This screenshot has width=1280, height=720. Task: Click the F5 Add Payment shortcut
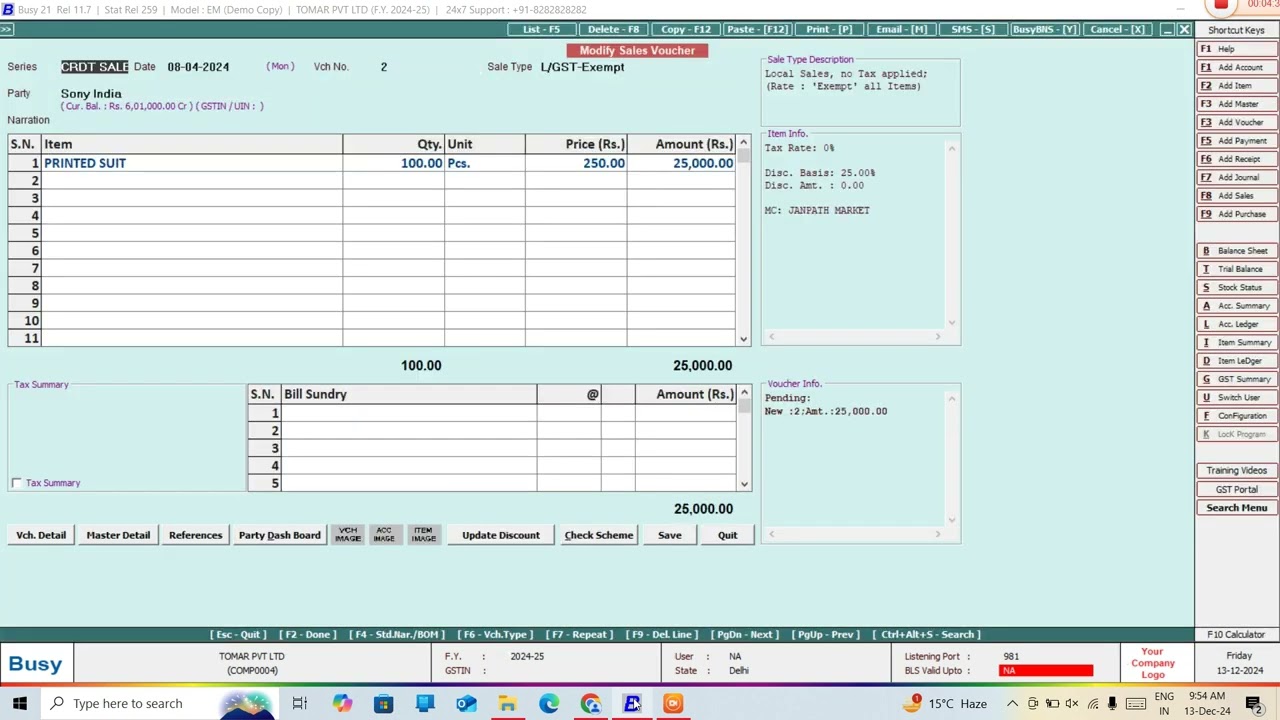tap(1237, 141)
